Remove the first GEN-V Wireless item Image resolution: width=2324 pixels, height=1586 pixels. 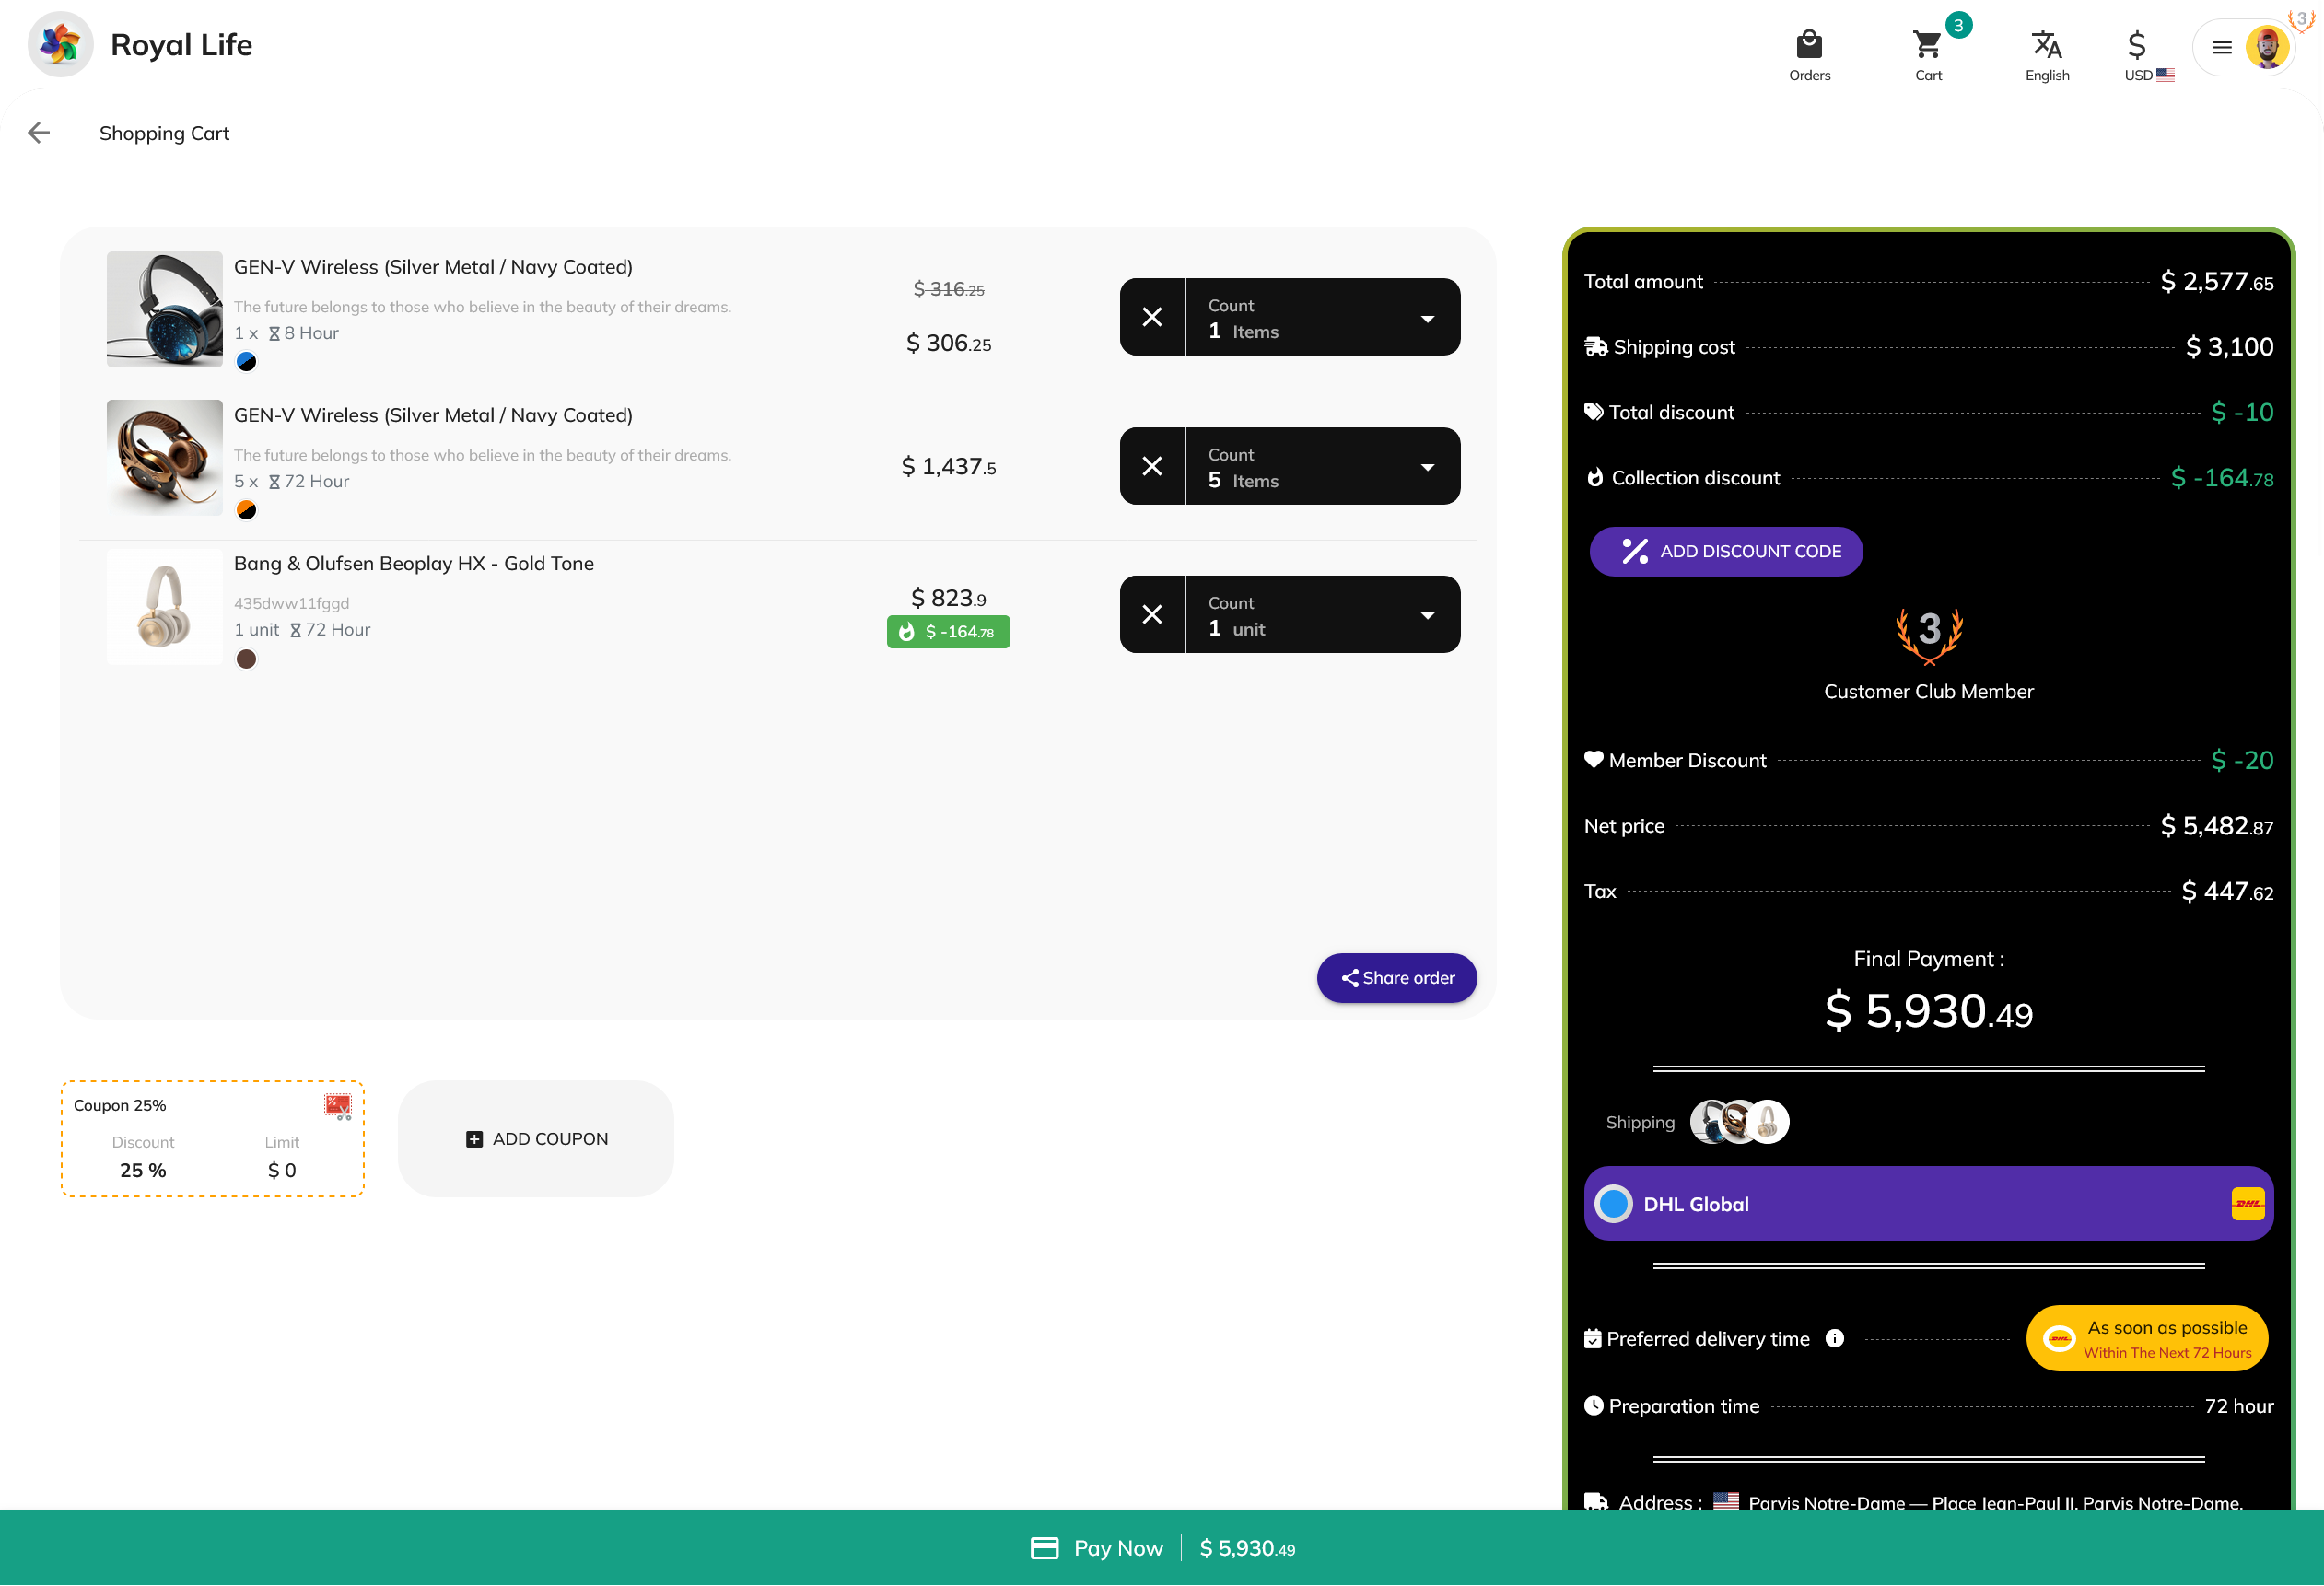coord(1152,318)
